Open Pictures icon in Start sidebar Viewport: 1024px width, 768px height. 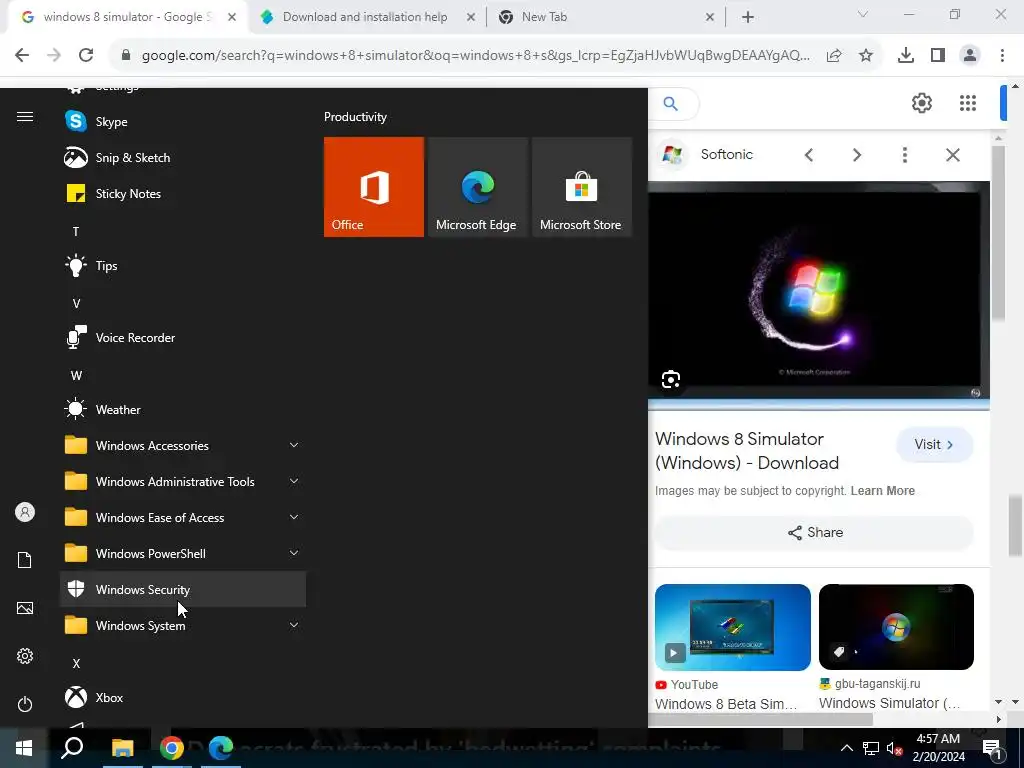pos(25,608)
